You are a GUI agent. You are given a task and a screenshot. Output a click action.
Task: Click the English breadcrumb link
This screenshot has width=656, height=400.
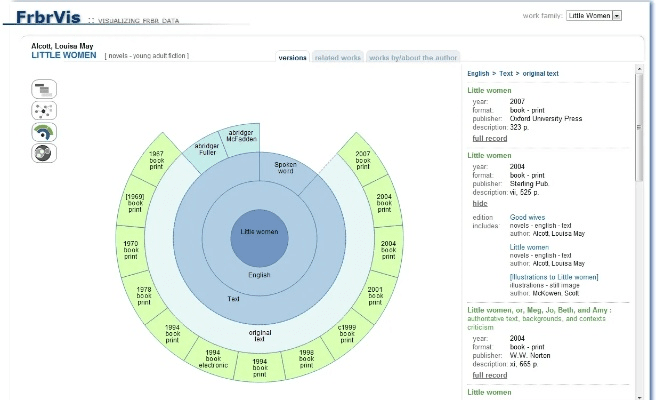pyautogui.click(x=478, y=74)
